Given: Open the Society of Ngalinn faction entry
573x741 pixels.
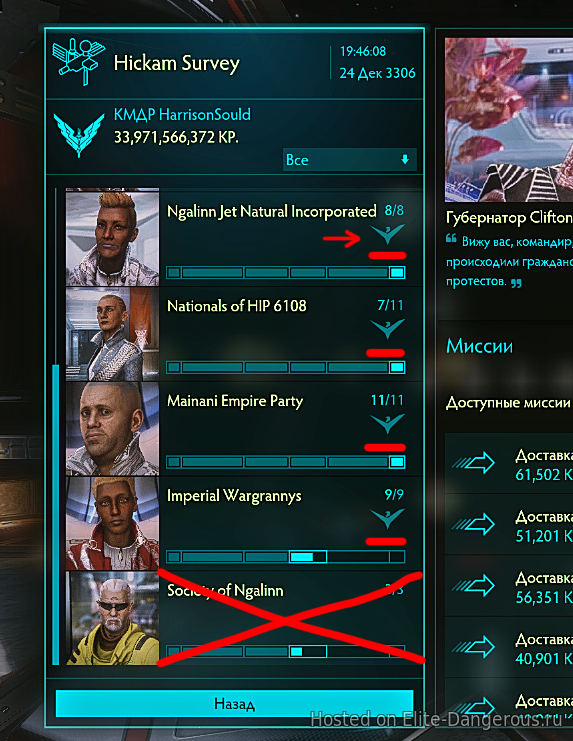Looking at the screenshot, I should tap(243, 618).
